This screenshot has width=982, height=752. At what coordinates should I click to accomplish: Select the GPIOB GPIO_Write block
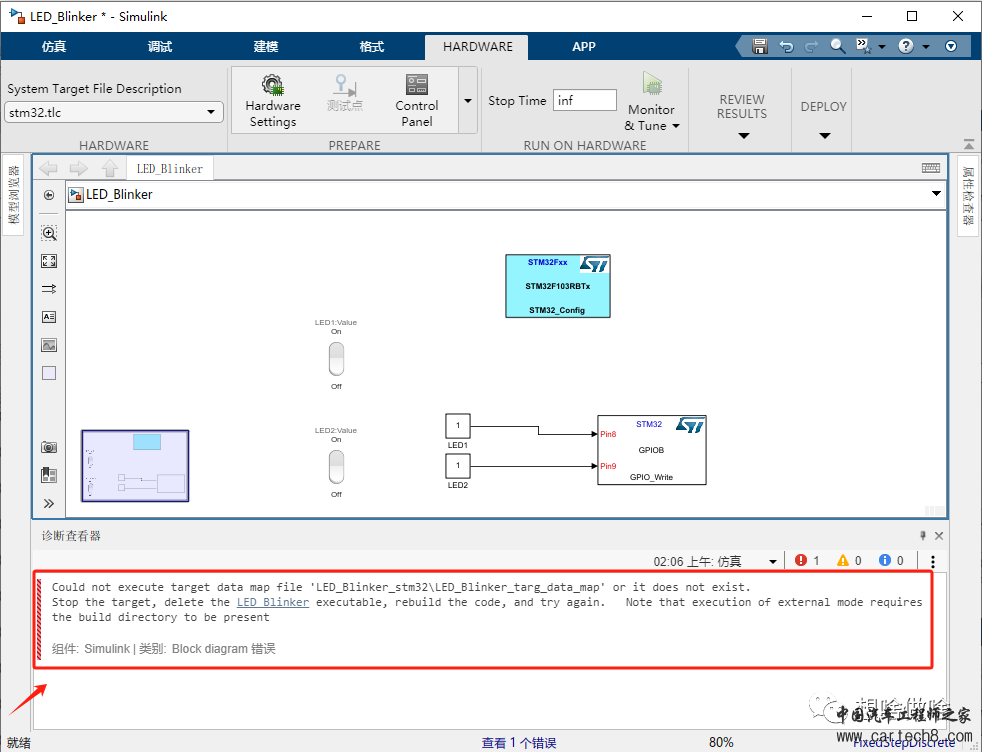[x=651, y=450]
